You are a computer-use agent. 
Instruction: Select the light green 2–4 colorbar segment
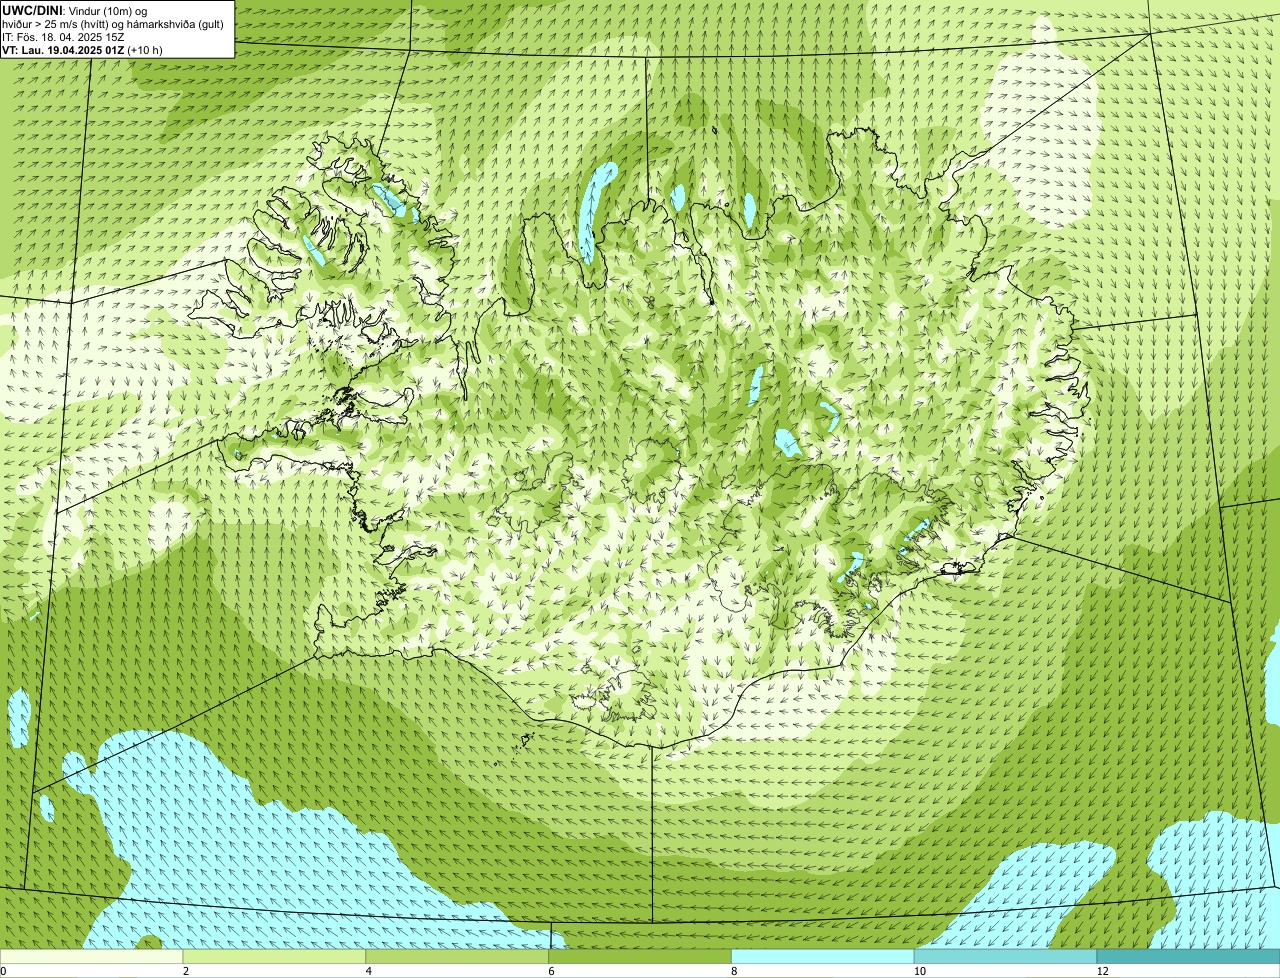(x=275, y=957)
